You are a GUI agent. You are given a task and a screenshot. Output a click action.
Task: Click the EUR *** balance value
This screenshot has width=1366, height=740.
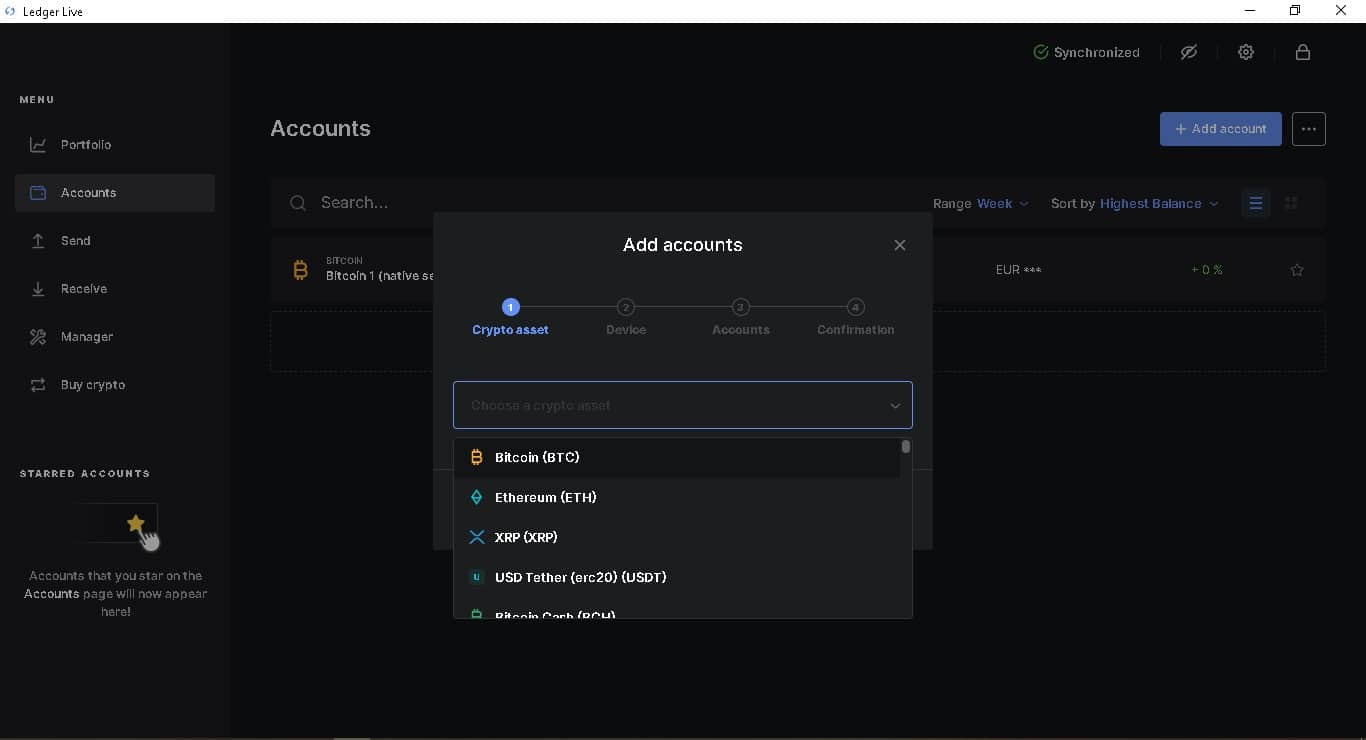coord(1019,270)
